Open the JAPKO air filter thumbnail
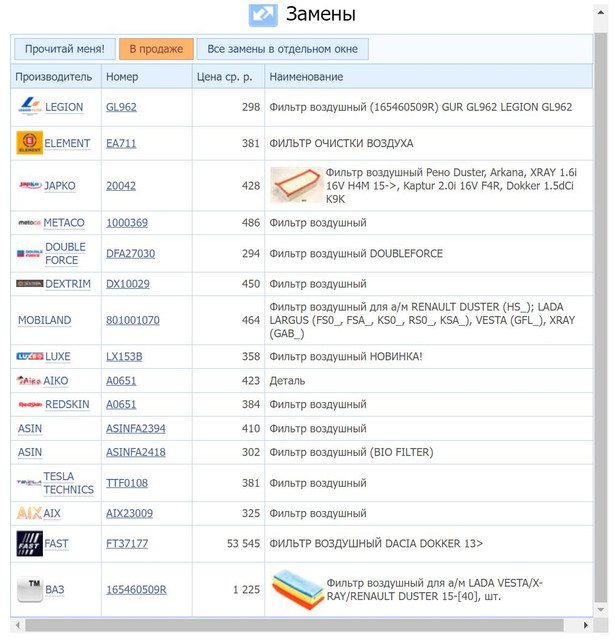Screen dimensions: 615x640 296,185
